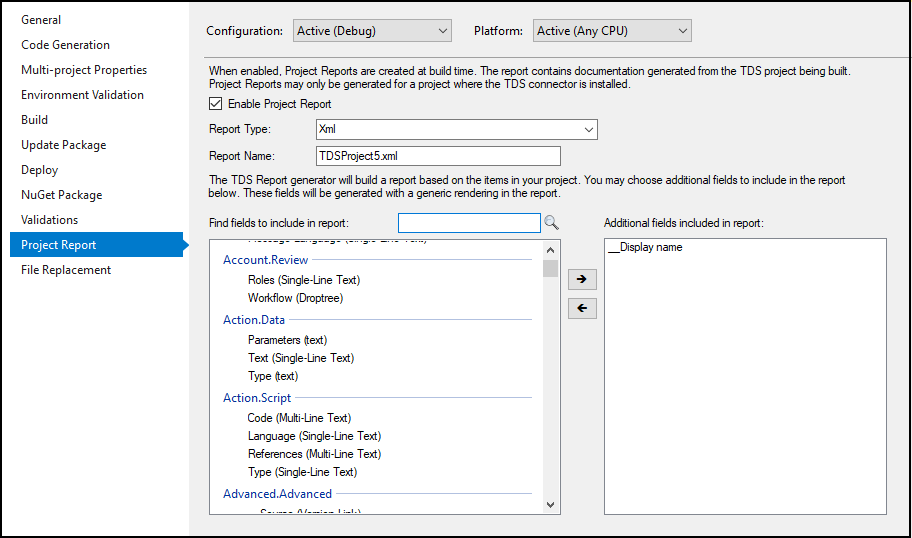The height and width of the screenshot is (538, 912).
Task: Click the find fields search box
Action: pyautogui.click(x=469, y=222)
